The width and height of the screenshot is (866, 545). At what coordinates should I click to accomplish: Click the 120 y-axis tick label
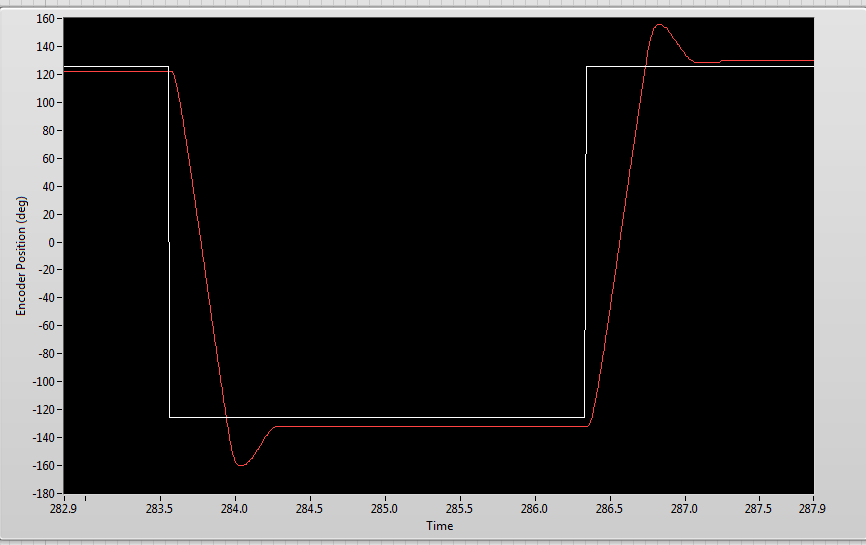45,75
